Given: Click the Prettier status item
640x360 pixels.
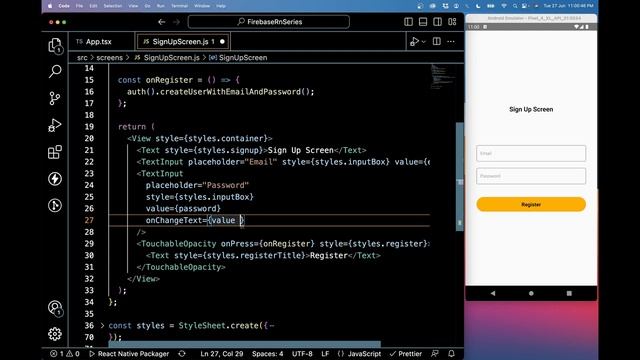Looking at the screenshot, I should coord(406,354).
